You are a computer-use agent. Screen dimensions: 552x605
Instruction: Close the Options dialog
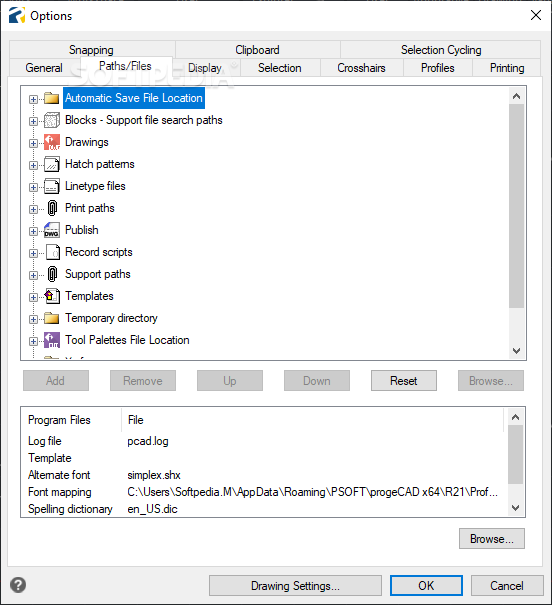tap(536, 15)
